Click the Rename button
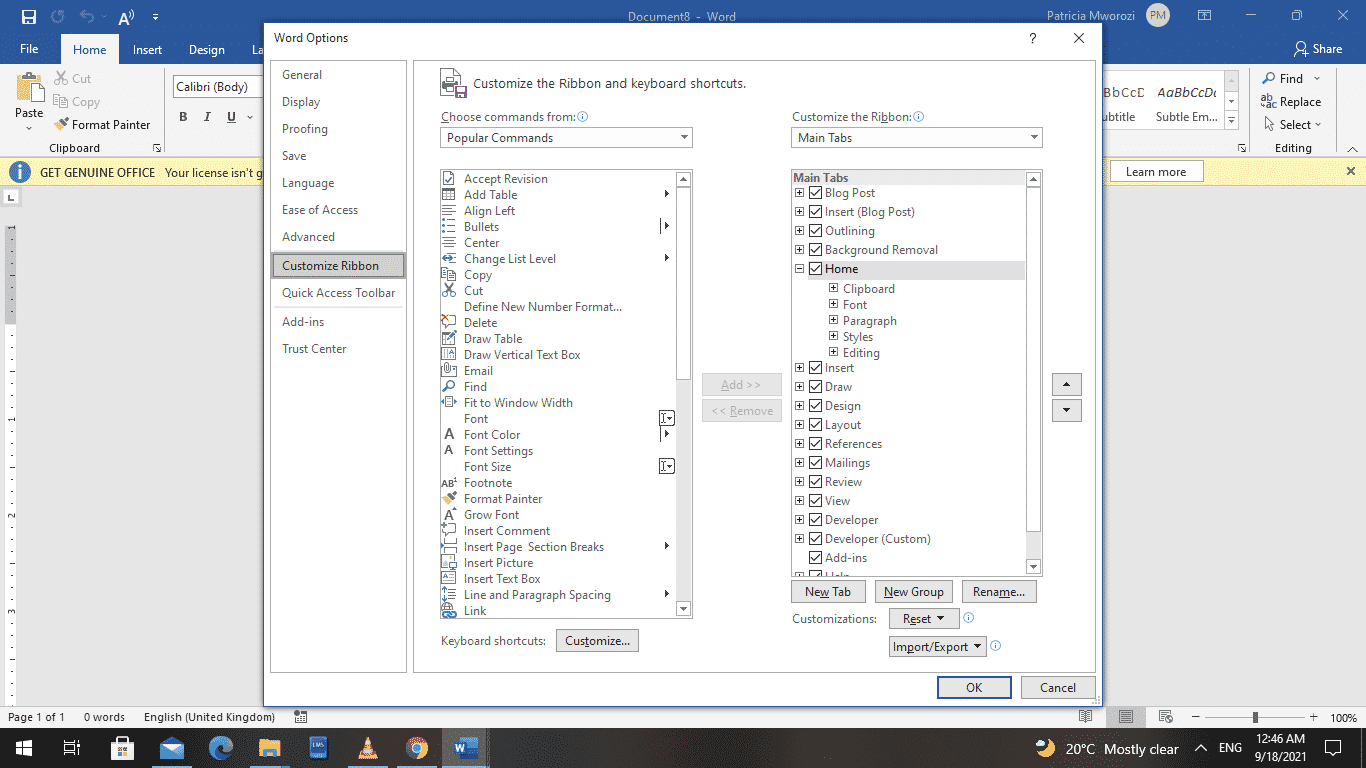 (x=999, y=591)
